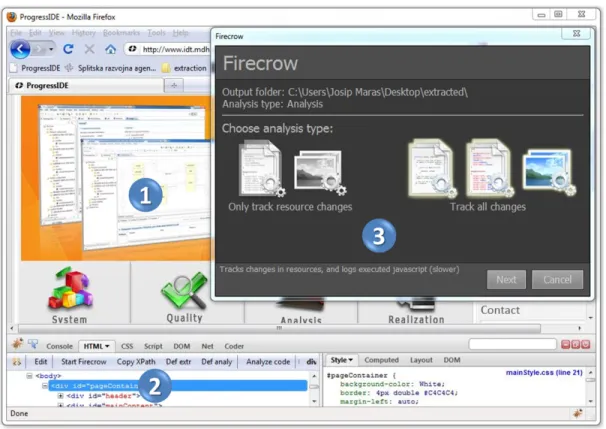Reload the page with the refresh icon
The width and height of the screenshot is (606, 429).
click(68, 49)
